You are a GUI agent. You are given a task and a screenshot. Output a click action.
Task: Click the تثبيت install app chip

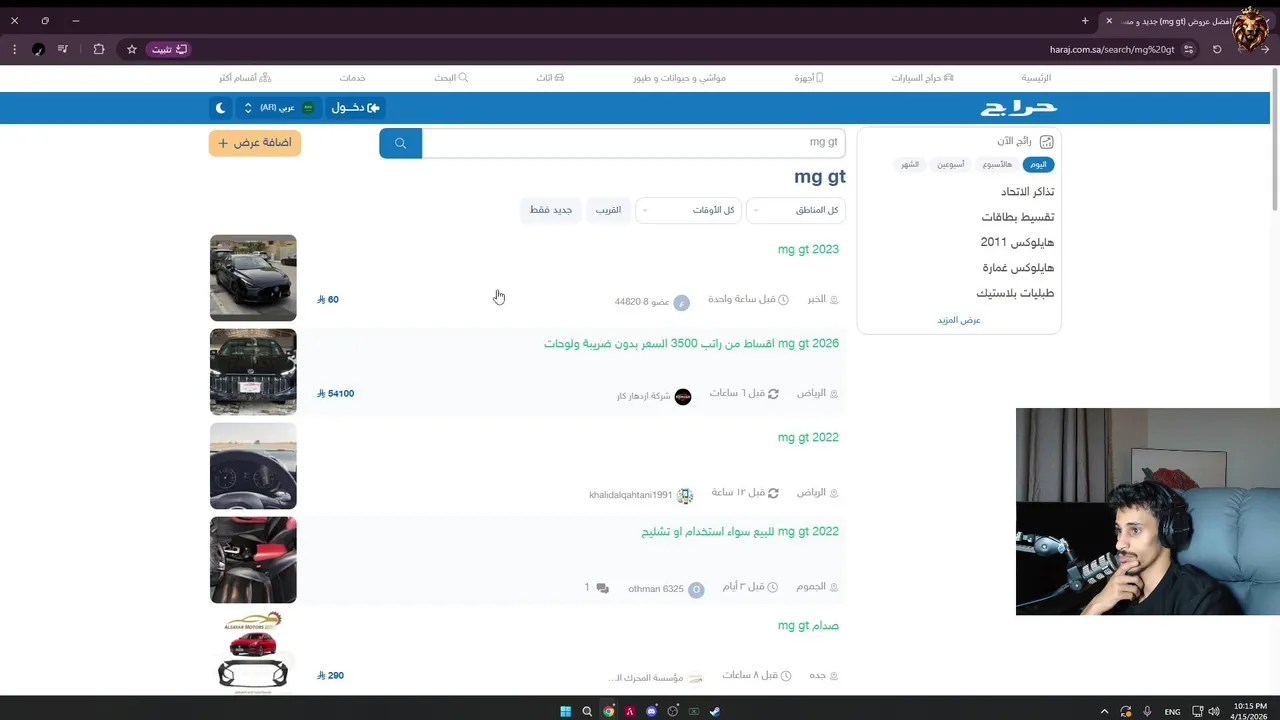pyautogui.click(x=168, y=49)
